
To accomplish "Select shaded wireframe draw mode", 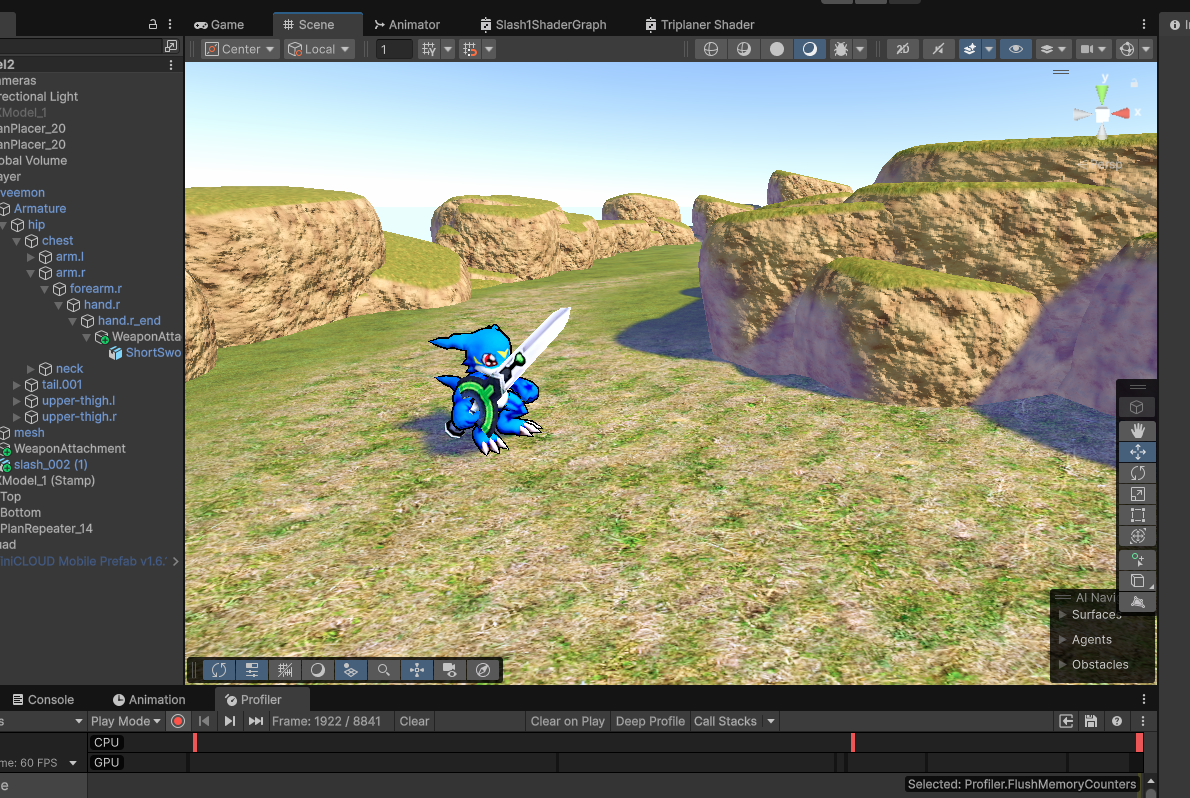I will click(744, 49).
